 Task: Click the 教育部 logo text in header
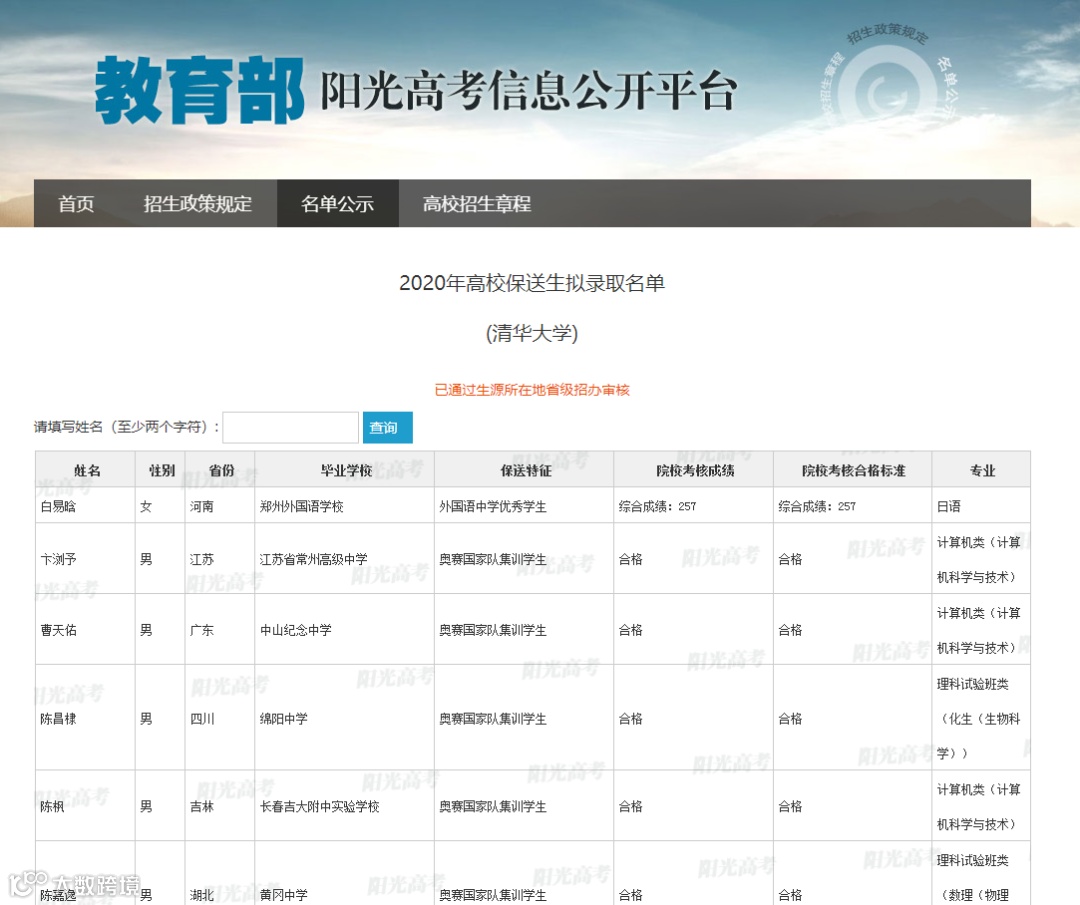200,90
